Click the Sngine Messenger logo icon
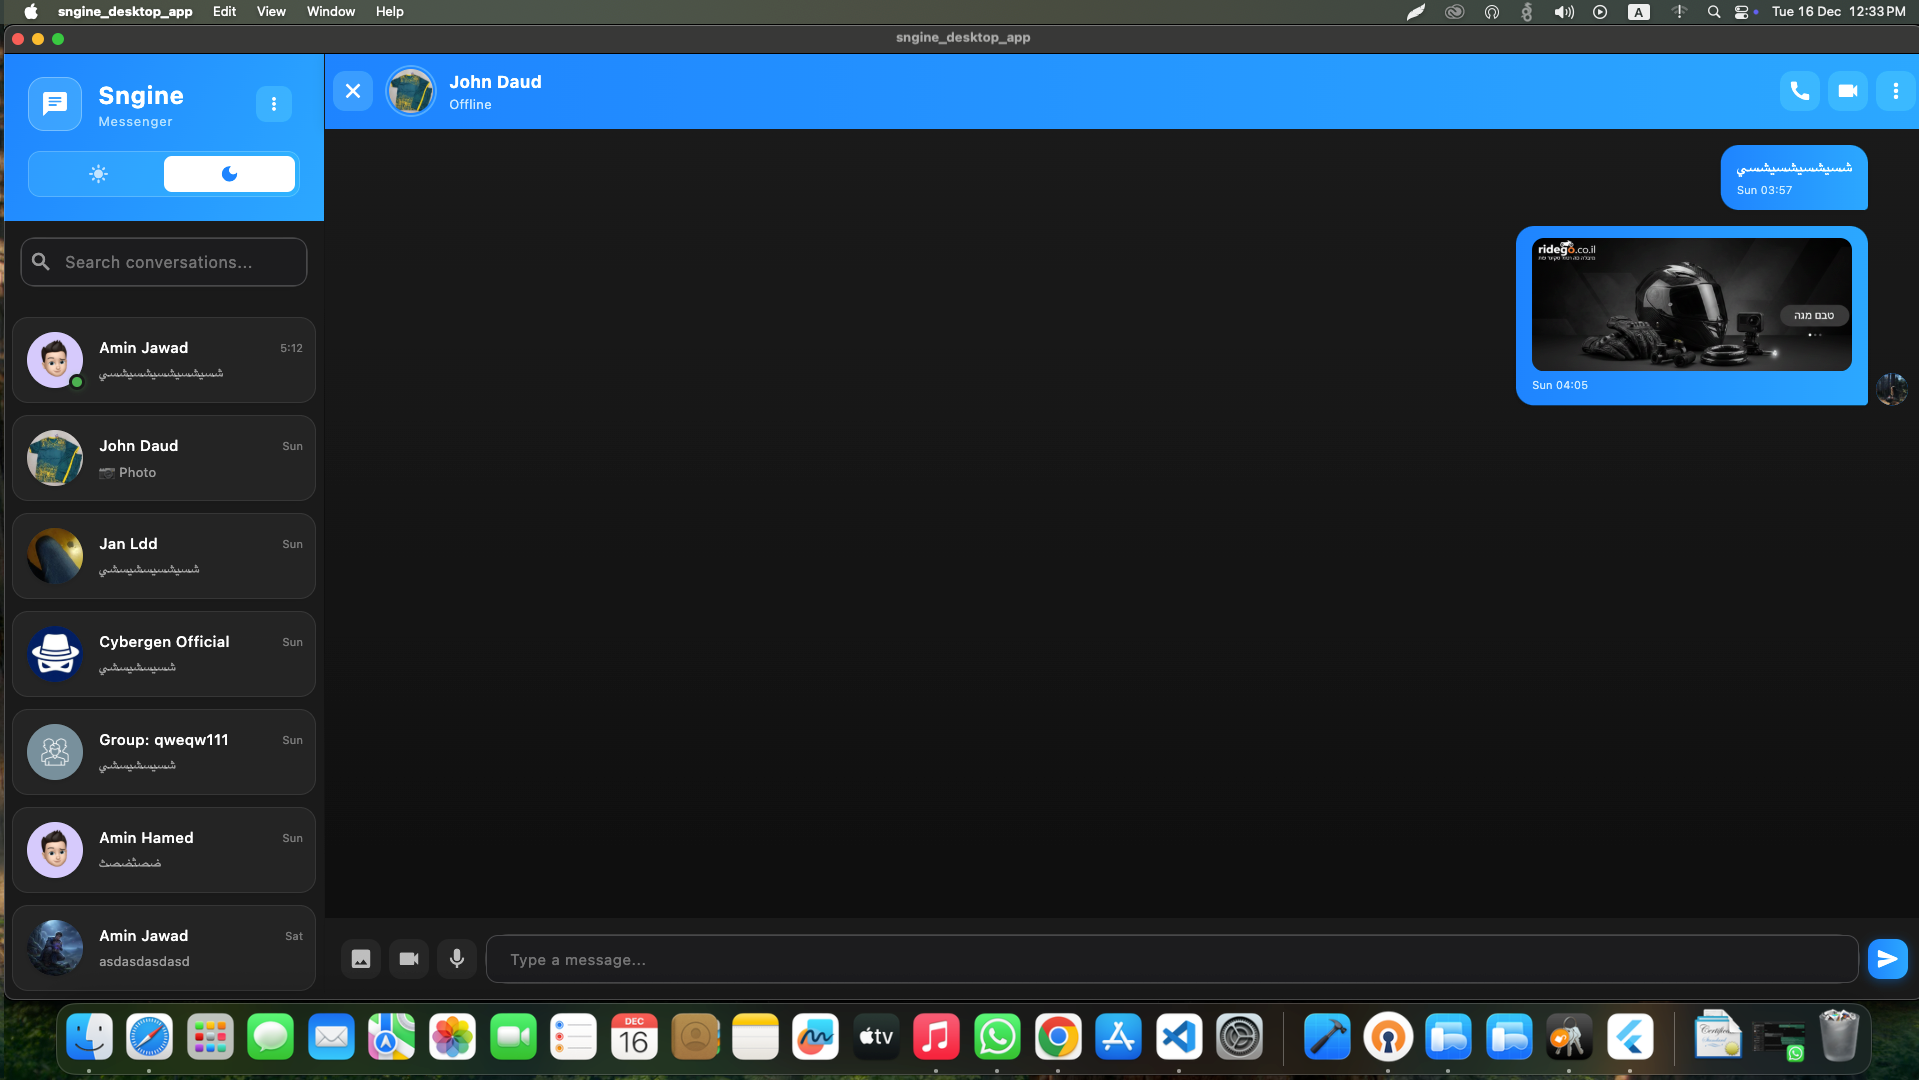The height and width of the screenshot is (1080, 1919). point(54,103)
